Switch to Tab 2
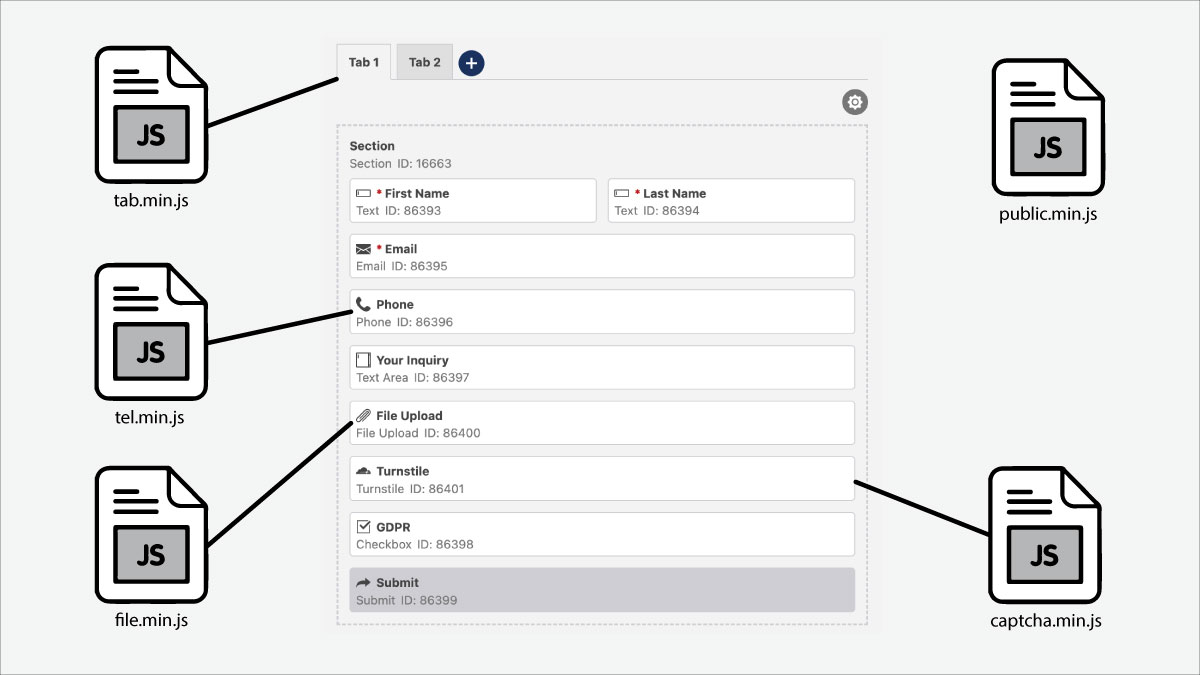This screenshot has width=1200, height=675. click(424, 62)
